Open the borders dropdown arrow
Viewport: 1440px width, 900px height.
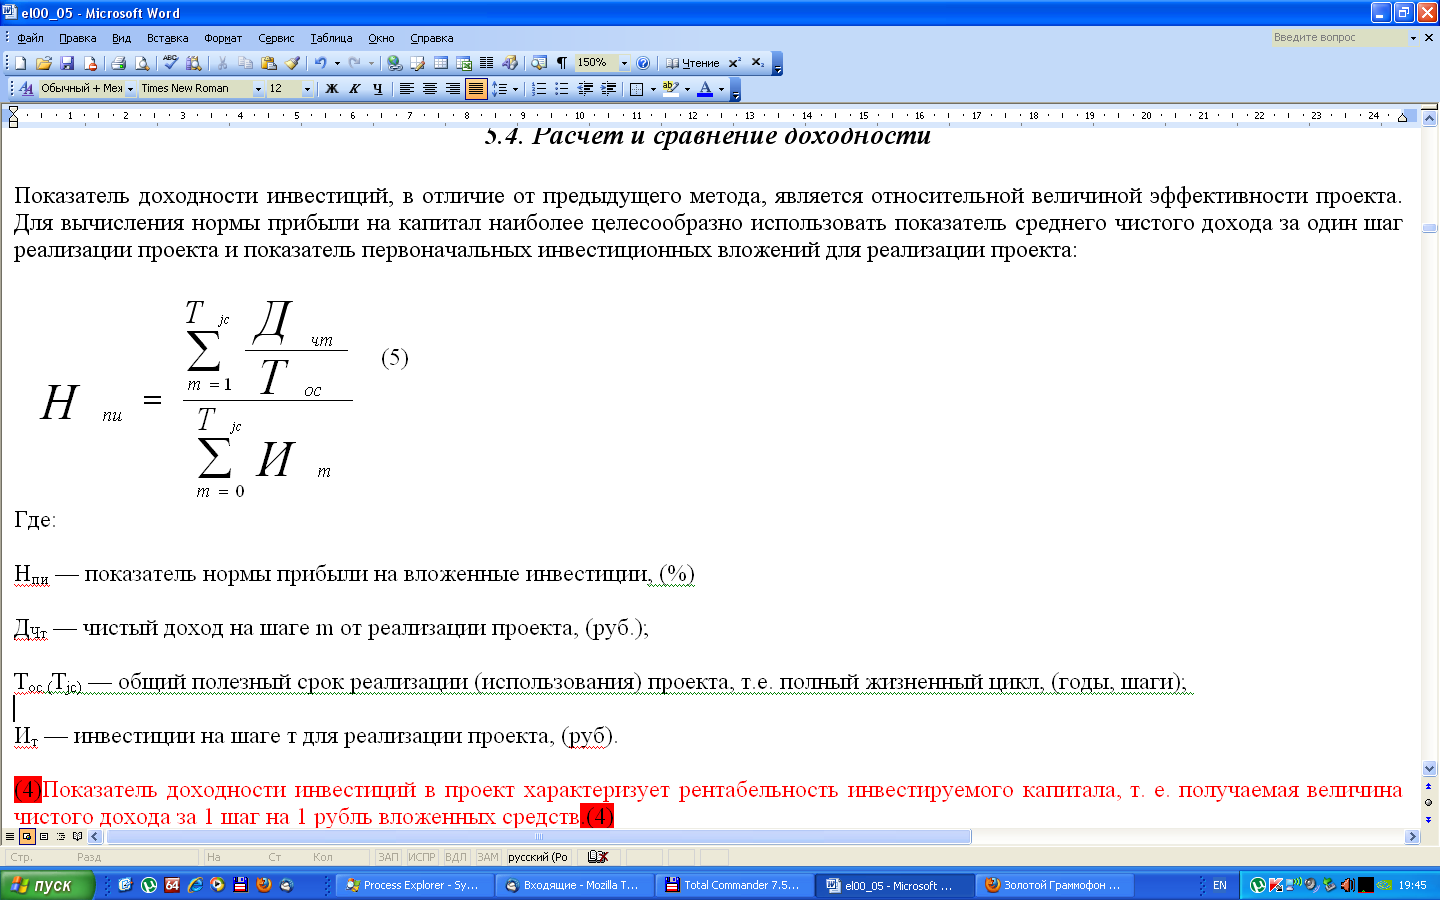(653, 89)
